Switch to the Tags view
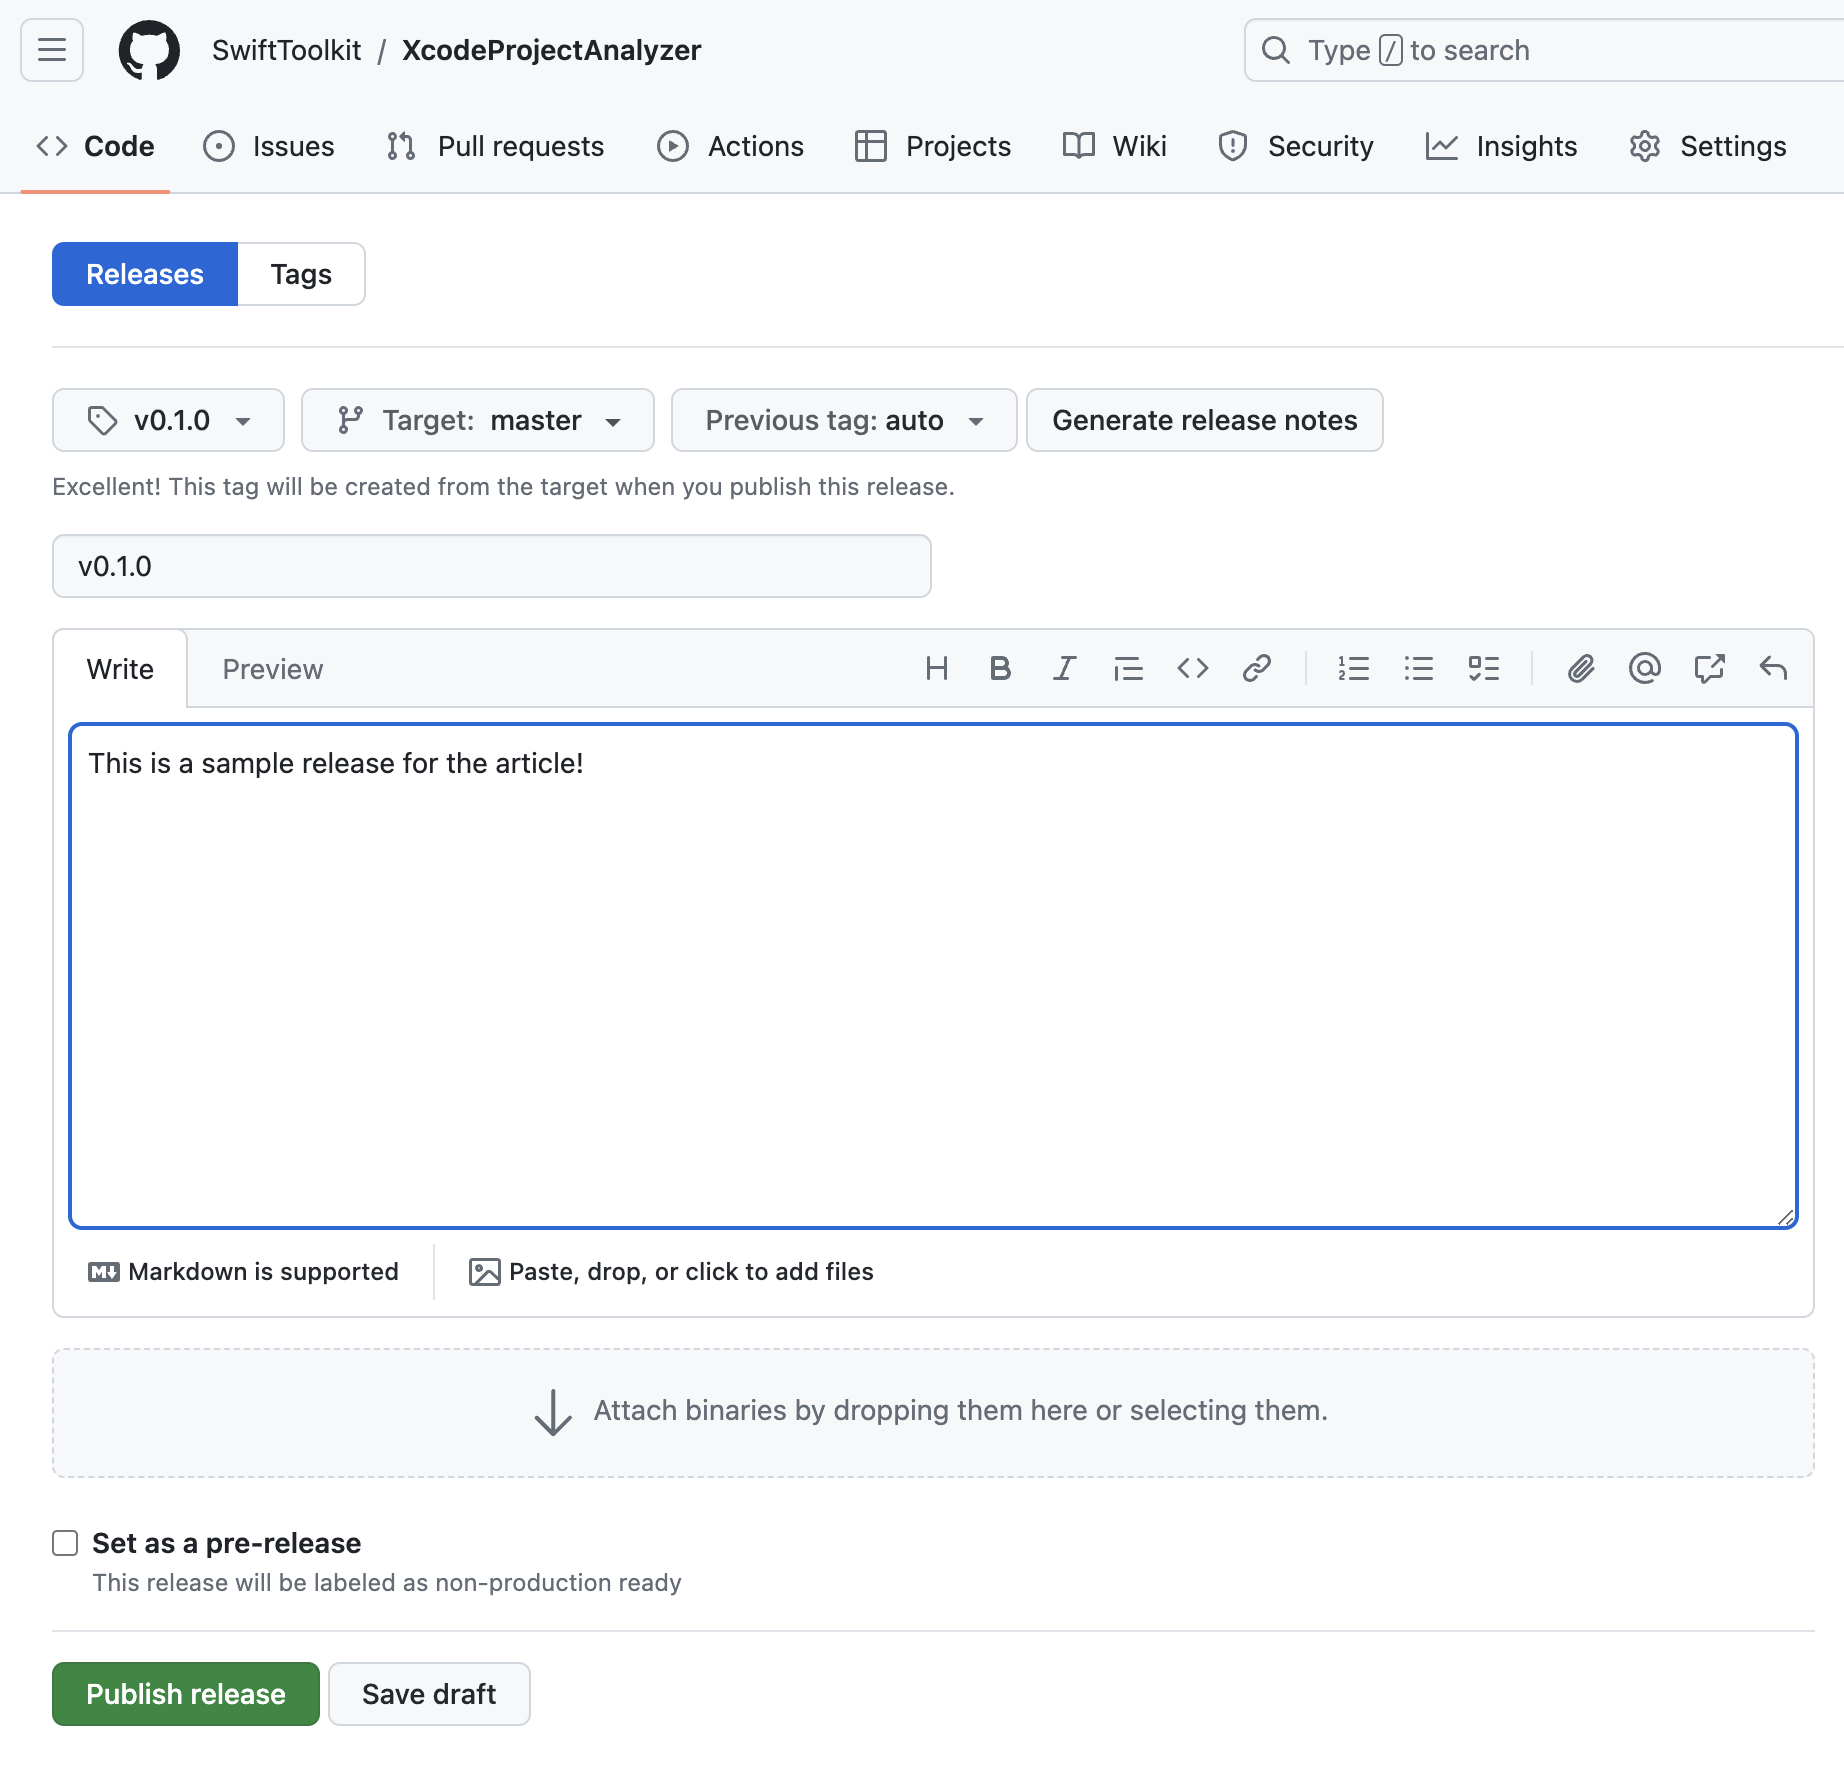The width and height of the screenshot is (1844, 1782). [x=301, y=274]
